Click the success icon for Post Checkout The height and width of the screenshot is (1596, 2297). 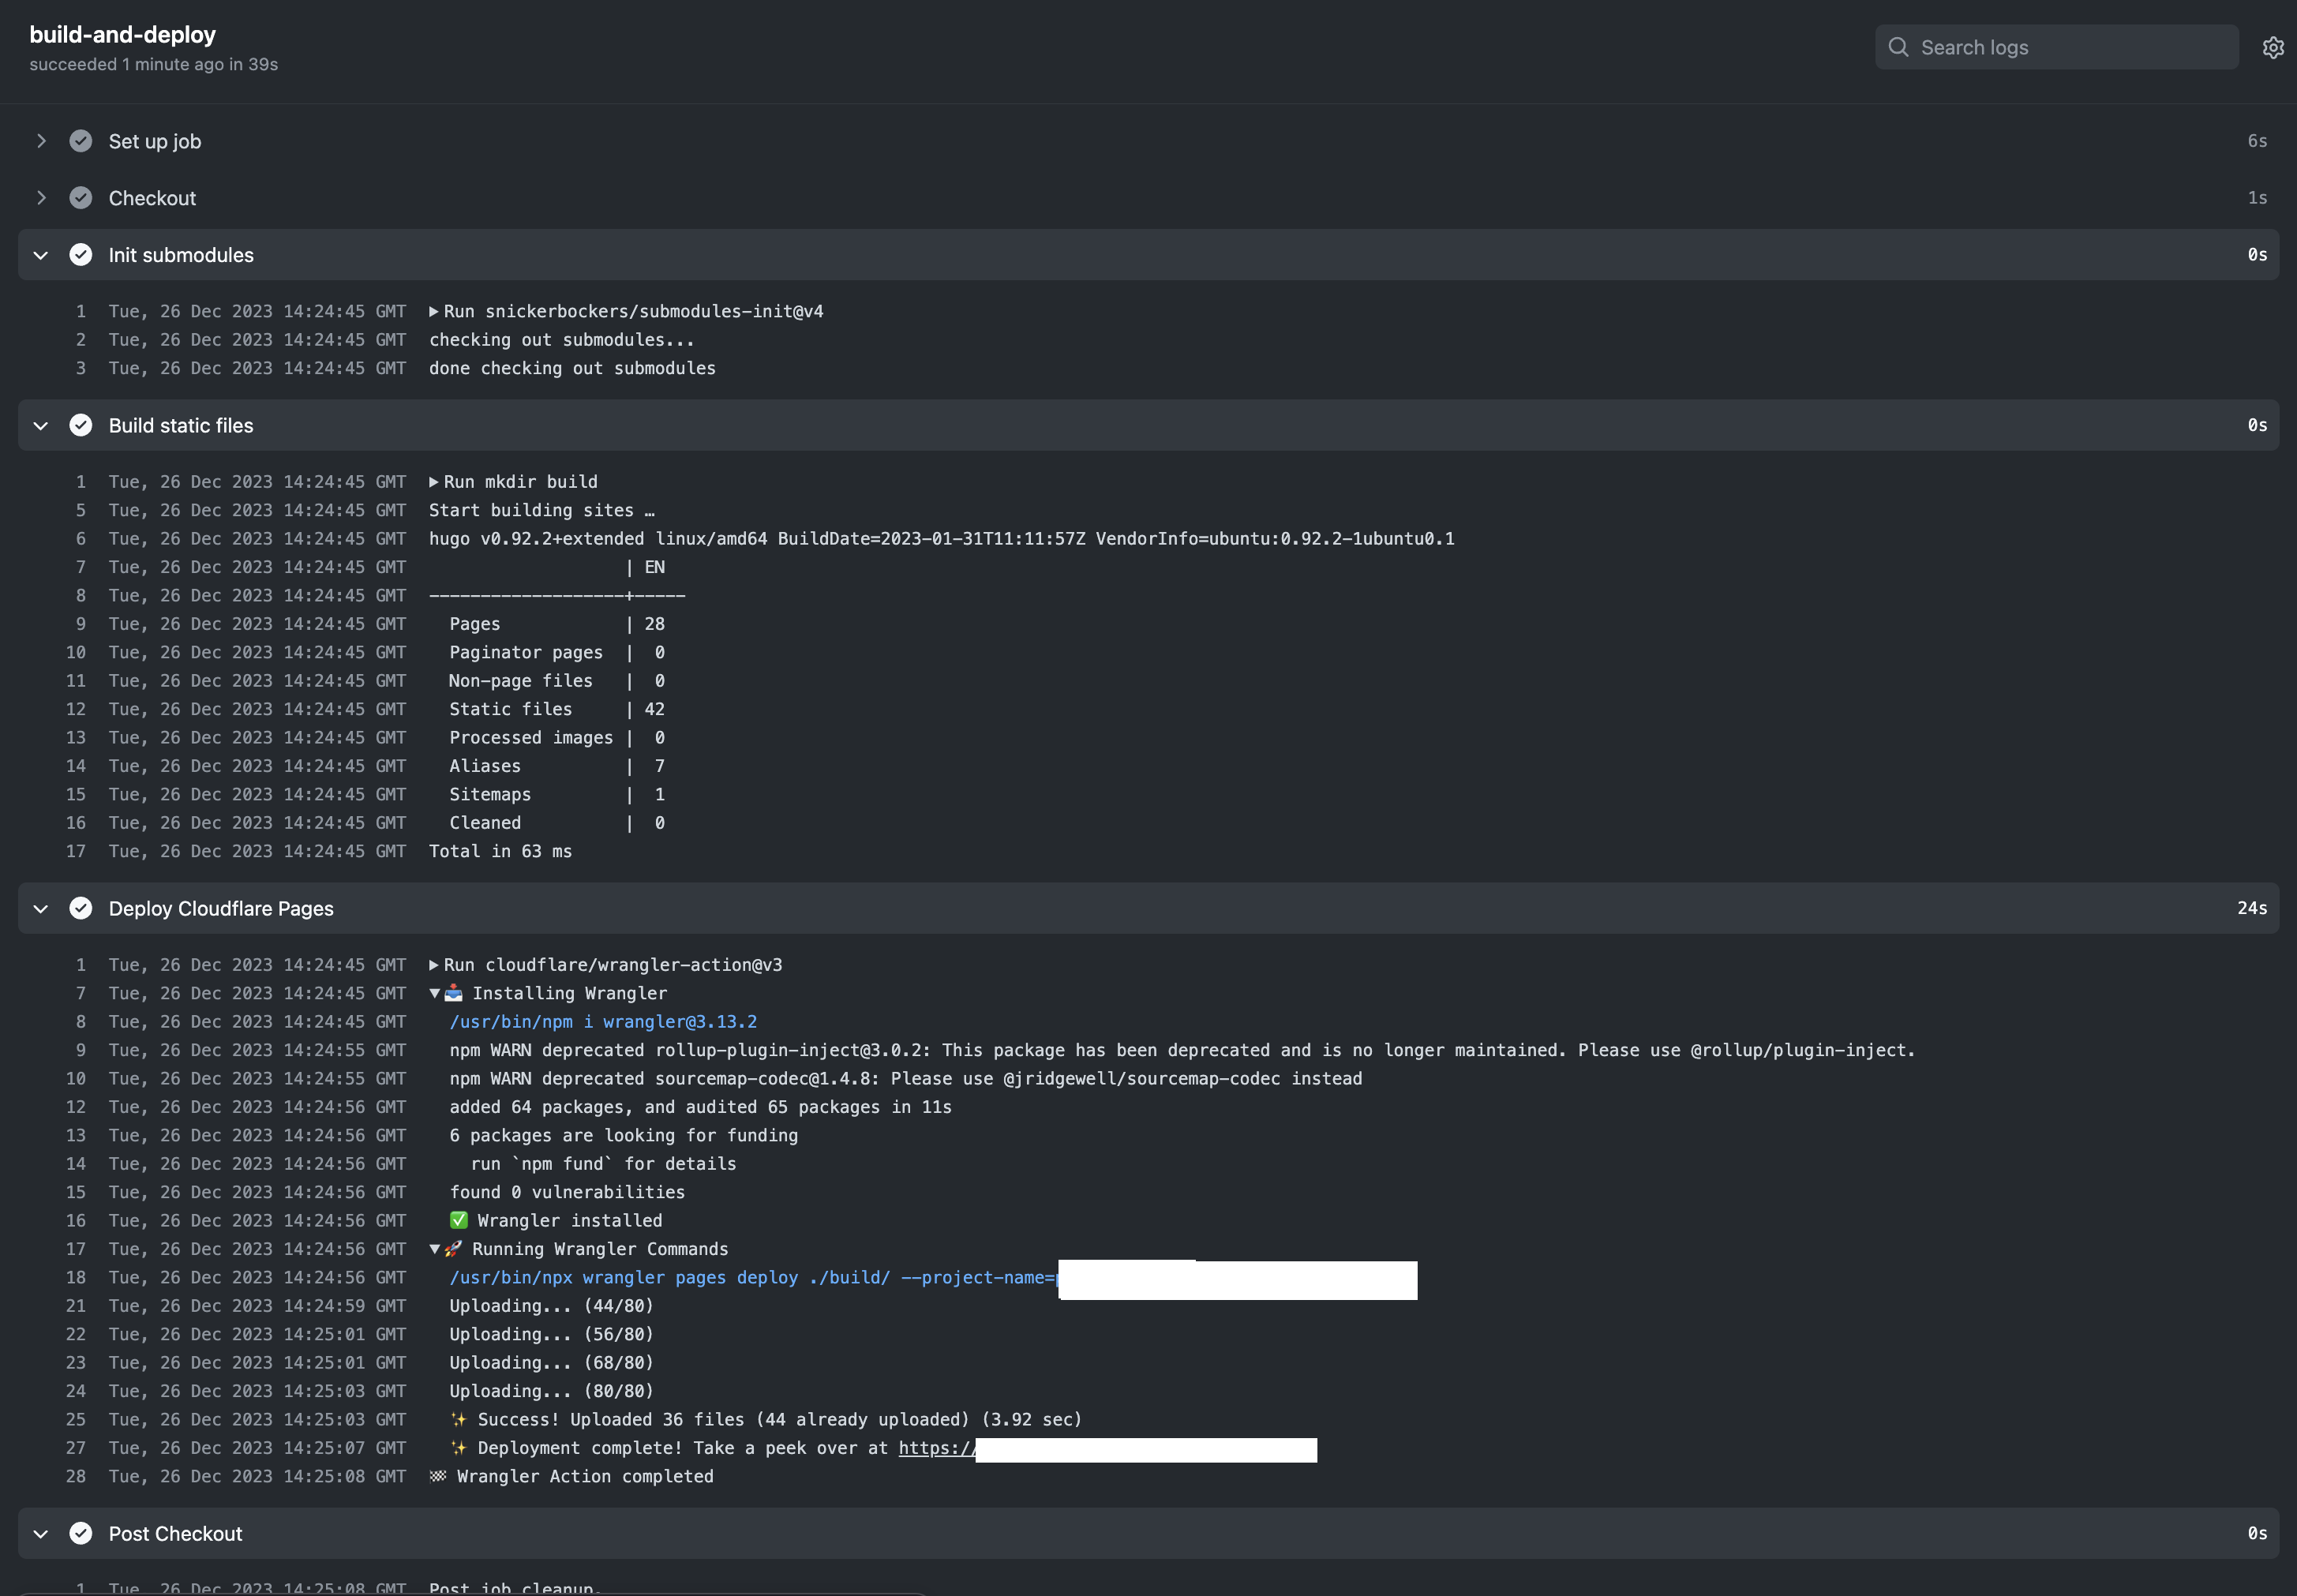point(80,1533)
